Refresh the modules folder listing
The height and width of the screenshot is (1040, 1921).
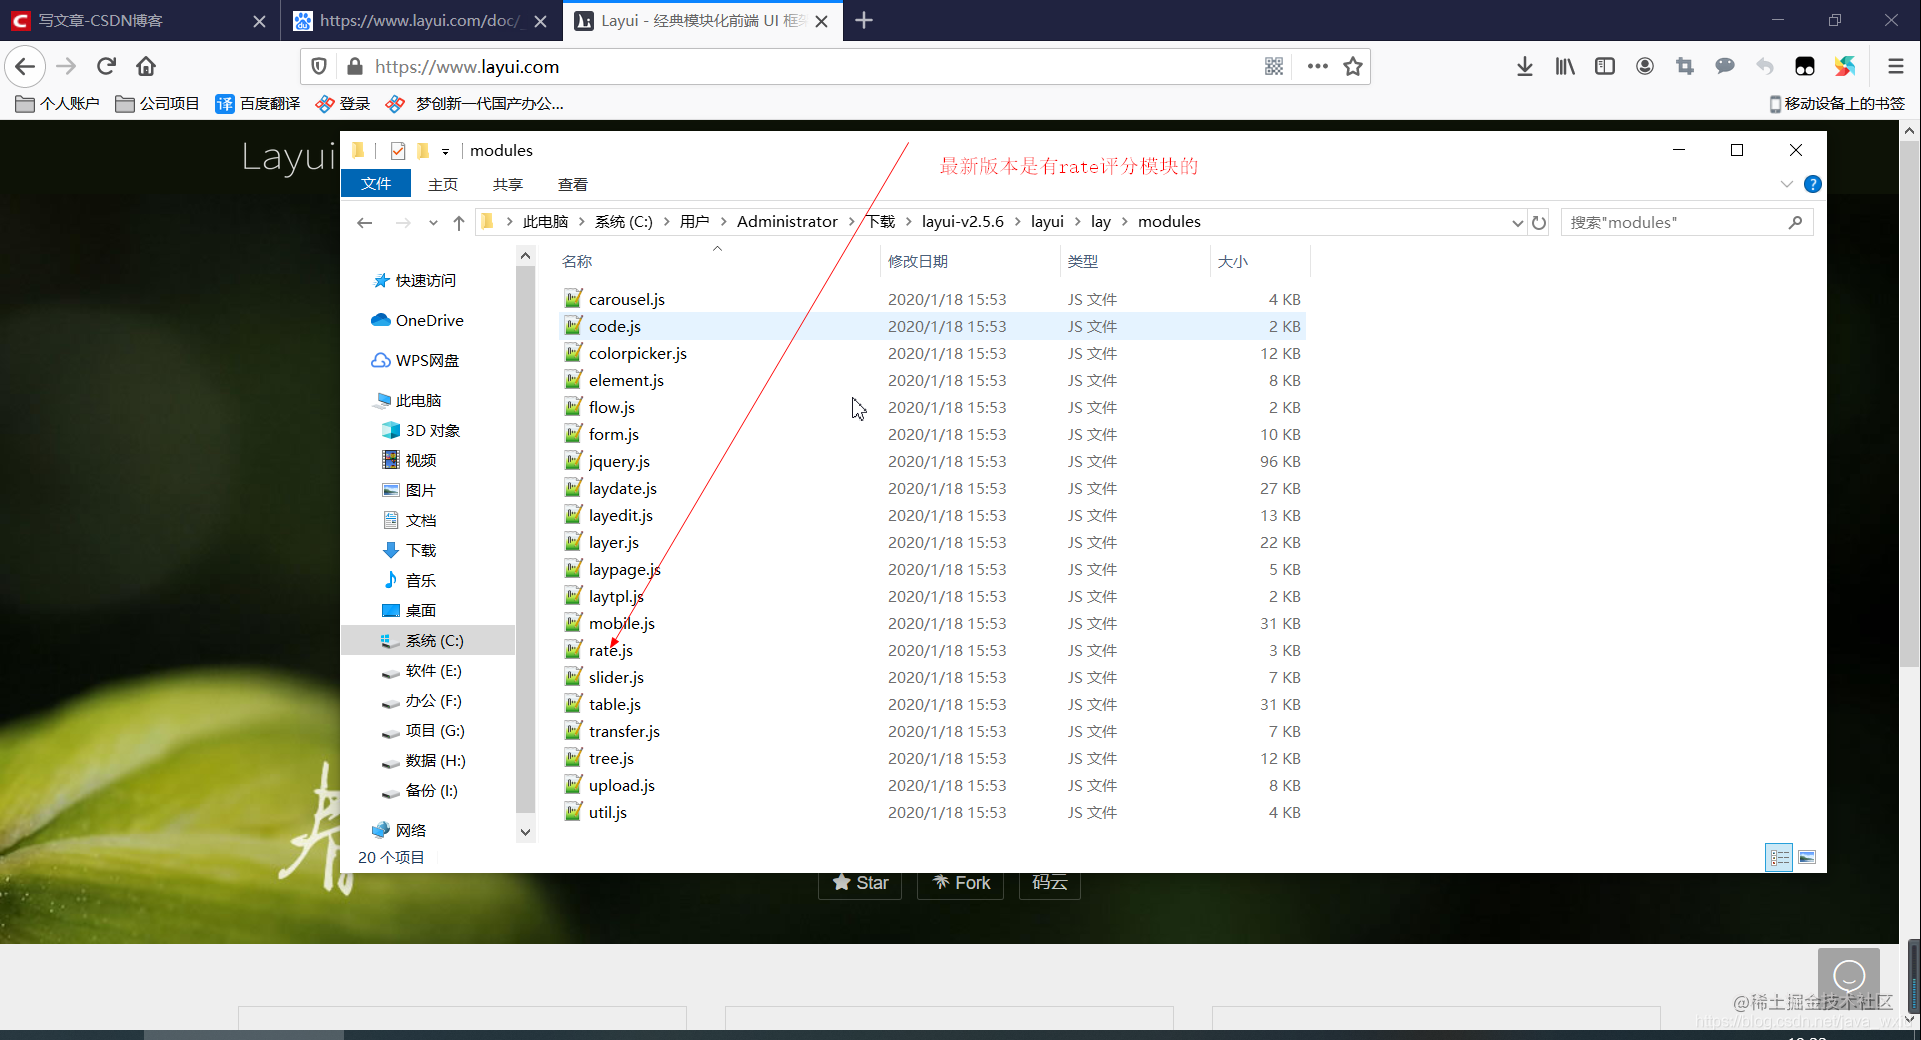click(1539, 222)
